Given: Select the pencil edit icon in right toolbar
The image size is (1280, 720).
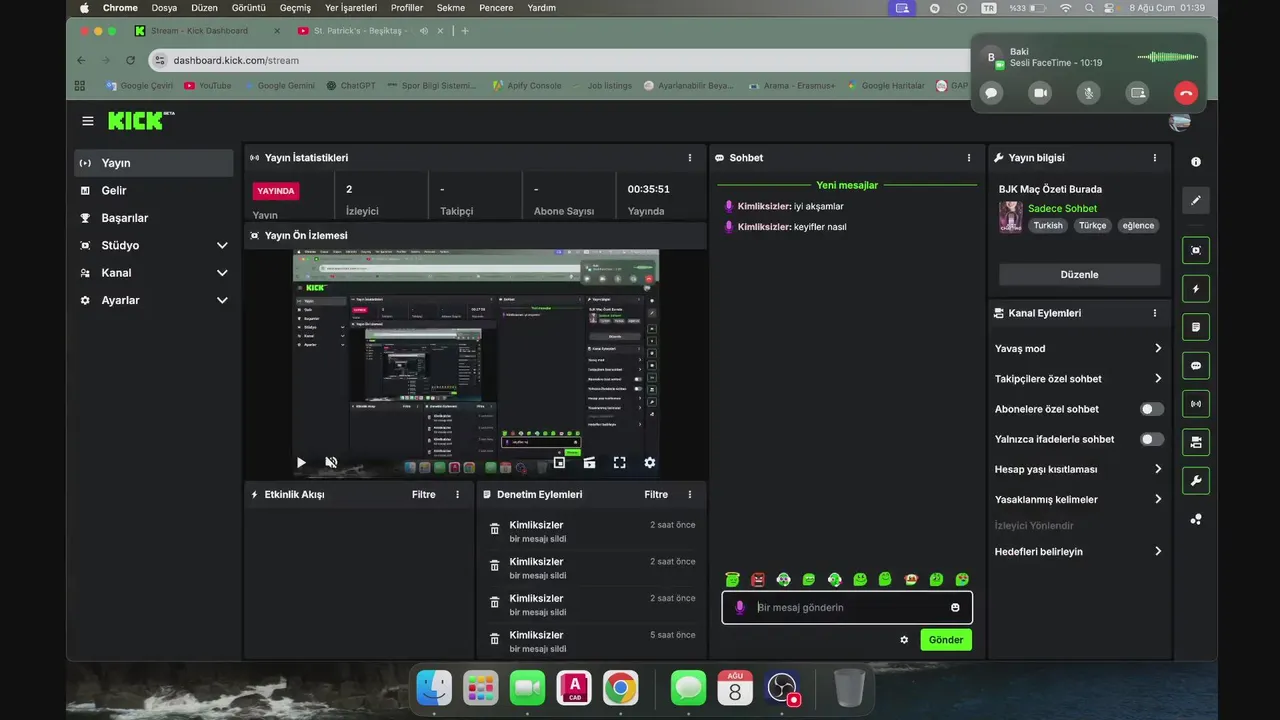Looking at the screenshot, I should 1196,201.
